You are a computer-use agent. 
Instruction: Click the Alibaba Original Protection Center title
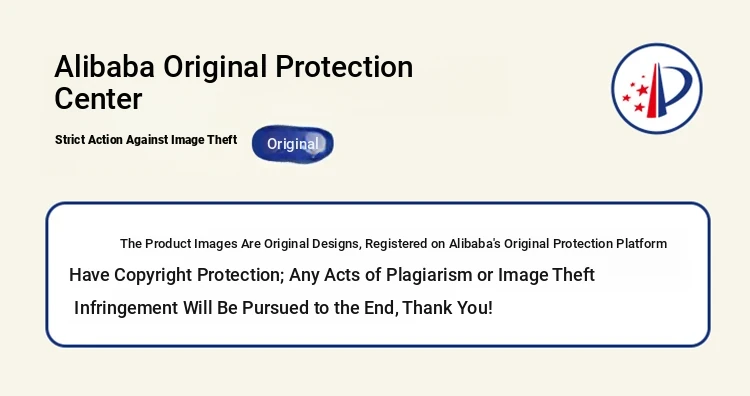(234, 82)
